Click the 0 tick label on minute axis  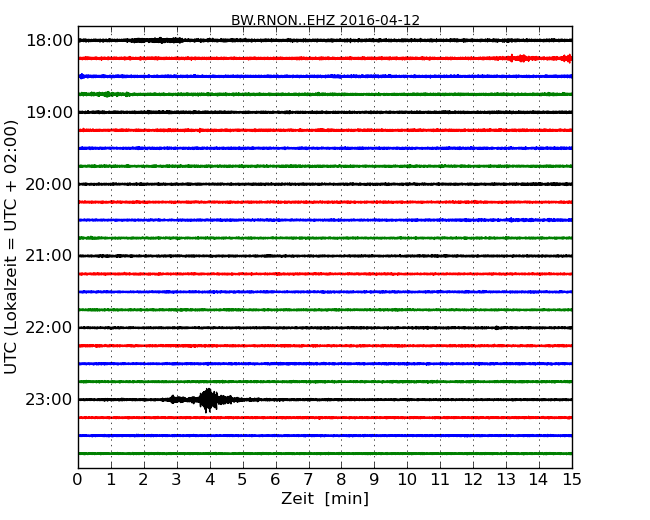click(x=78, y=479)
